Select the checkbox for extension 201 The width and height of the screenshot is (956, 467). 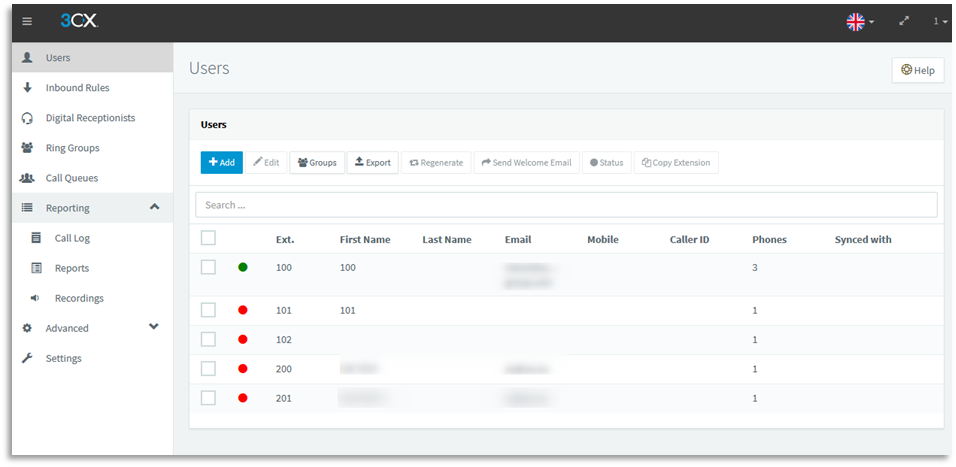208,398
